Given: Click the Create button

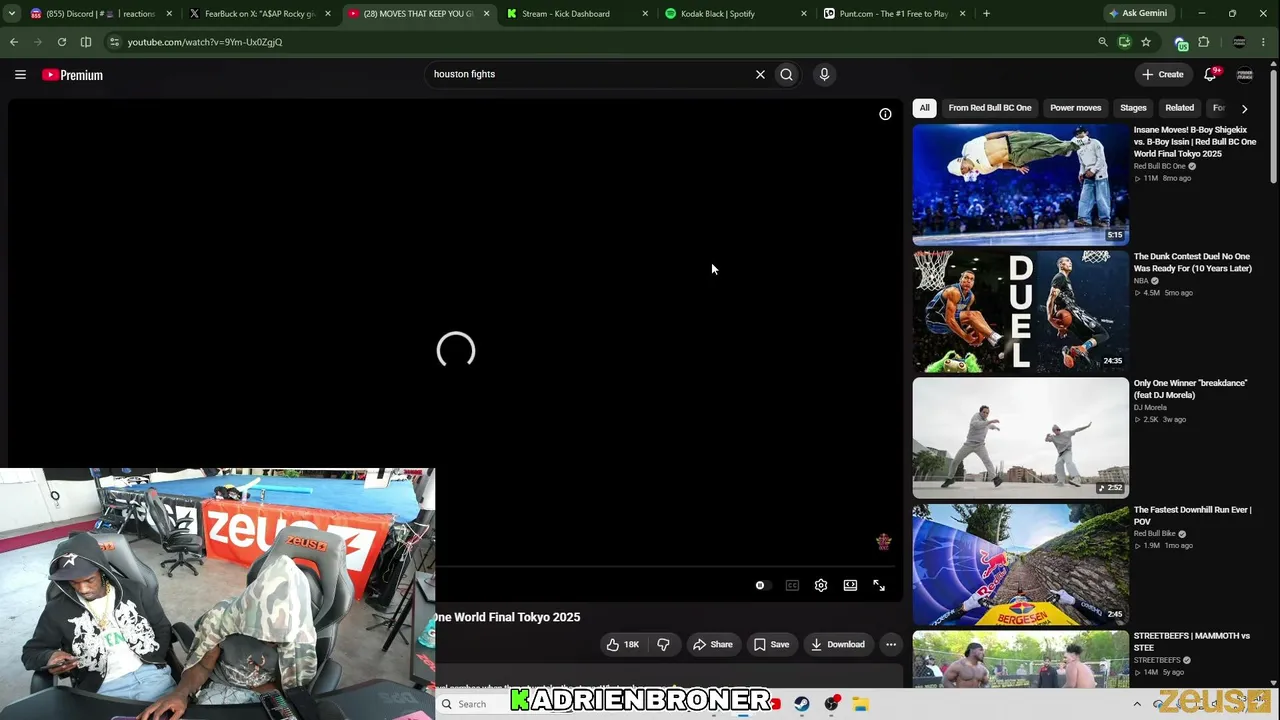Looking at the screenshot, I should pyautogui.click(x=1163, y=74).
